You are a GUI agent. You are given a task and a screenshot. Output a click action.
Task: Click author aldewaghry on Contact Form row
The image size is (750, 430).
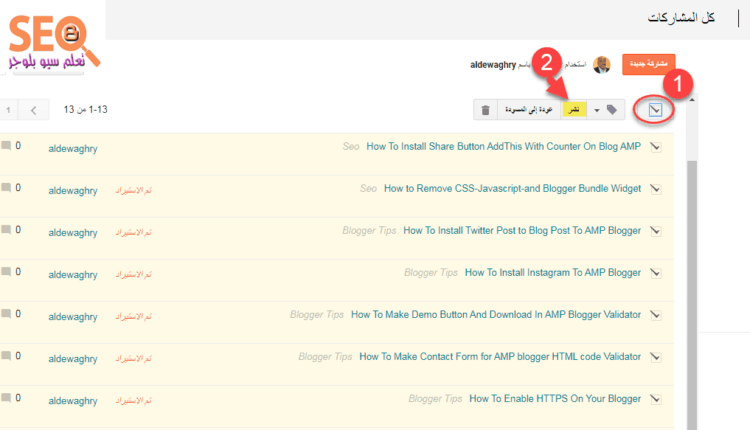point(73,359)
